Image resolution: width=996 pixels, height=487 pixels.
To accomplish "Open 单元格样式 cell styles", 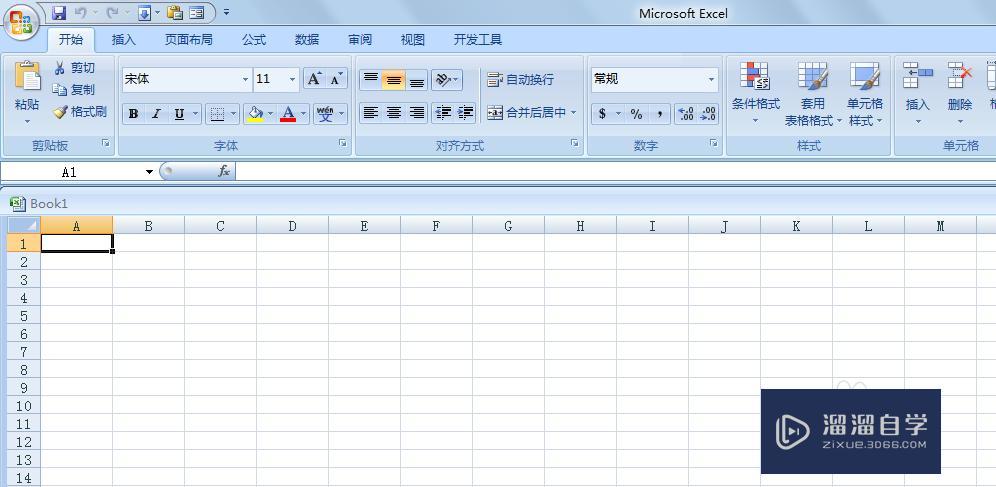I will [x=865, y=93].
